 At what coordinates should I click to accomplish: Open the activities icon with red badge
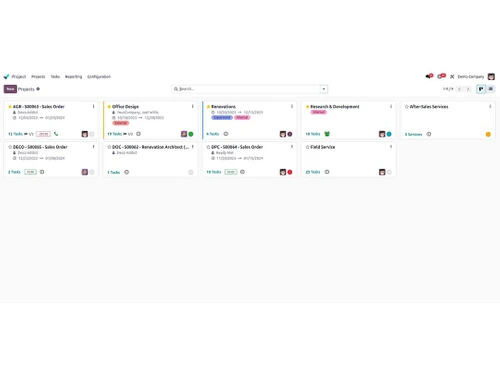pyautogui.click(x=442, y=76)
